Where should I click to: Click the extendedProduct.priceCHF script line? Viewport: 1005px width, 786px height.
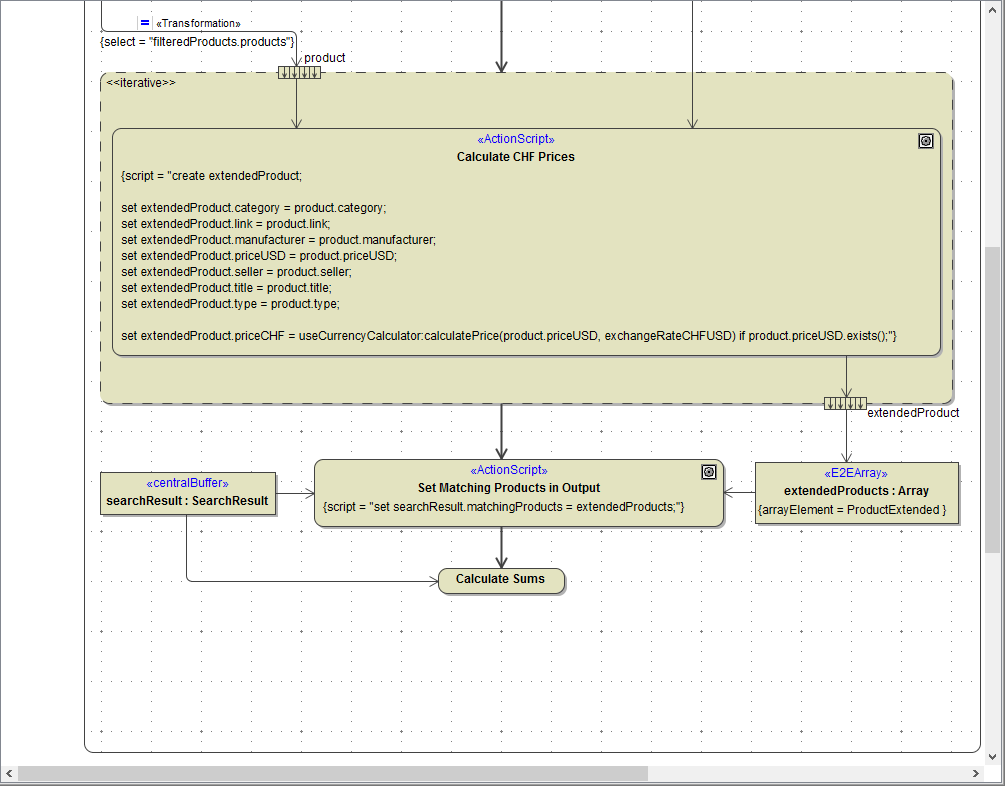point(508,336)
